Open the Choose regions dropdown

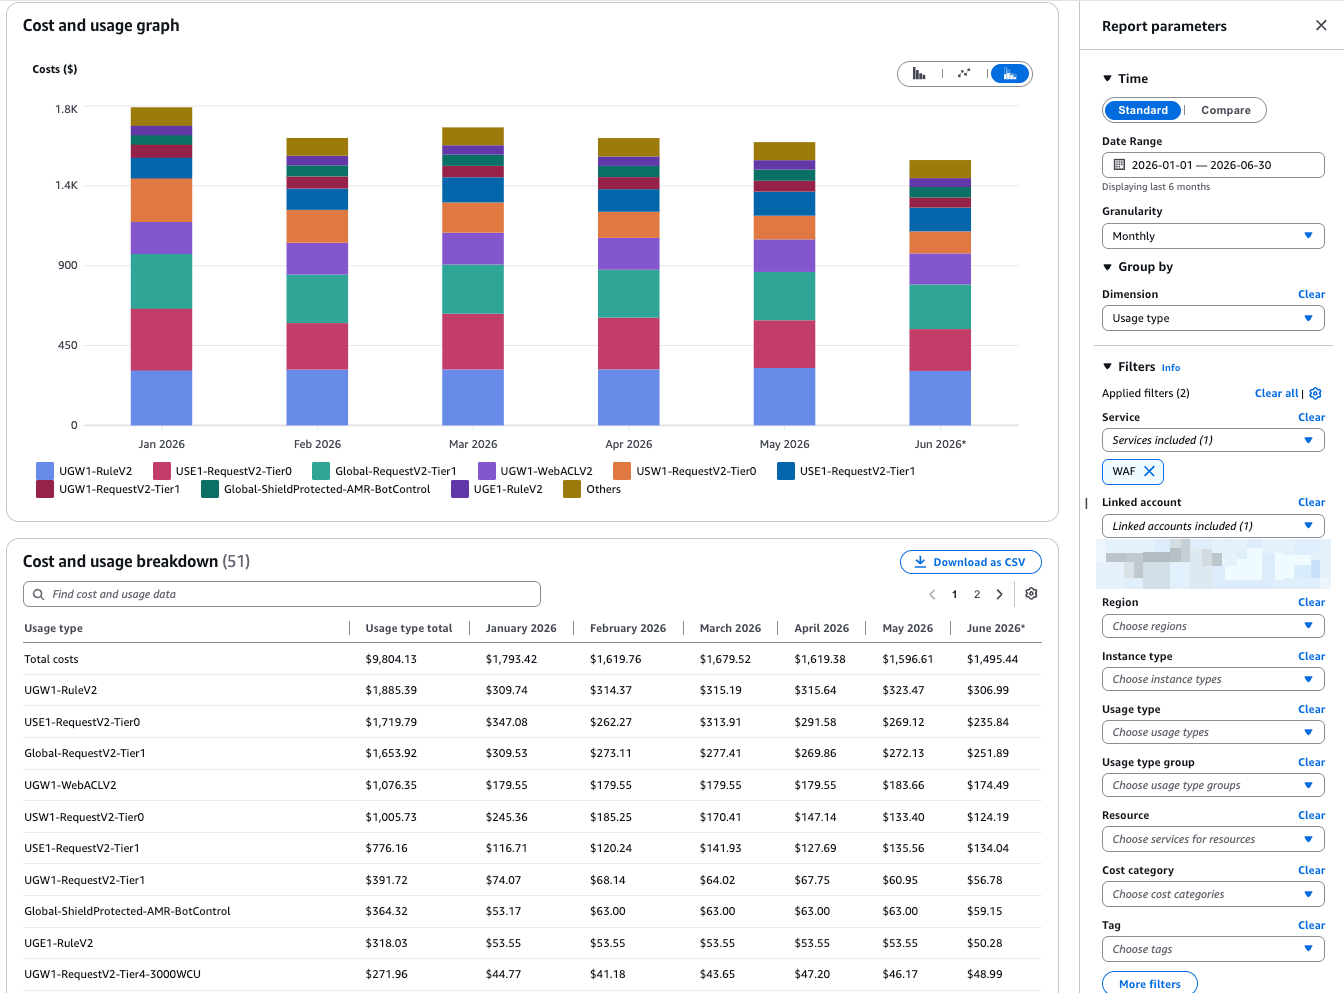pyautogui.click(x=1213, y=626)
